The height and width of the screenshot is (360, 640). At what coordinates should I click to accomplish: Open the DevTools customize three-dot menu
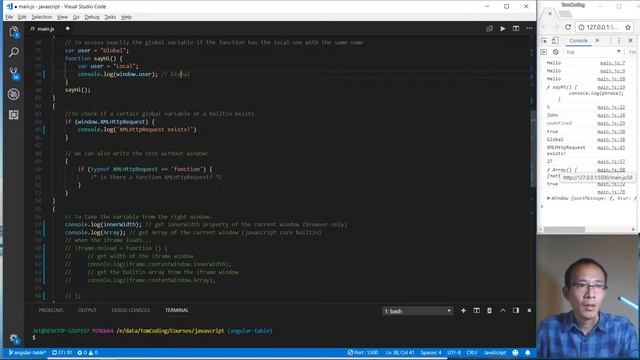[619, 40]
